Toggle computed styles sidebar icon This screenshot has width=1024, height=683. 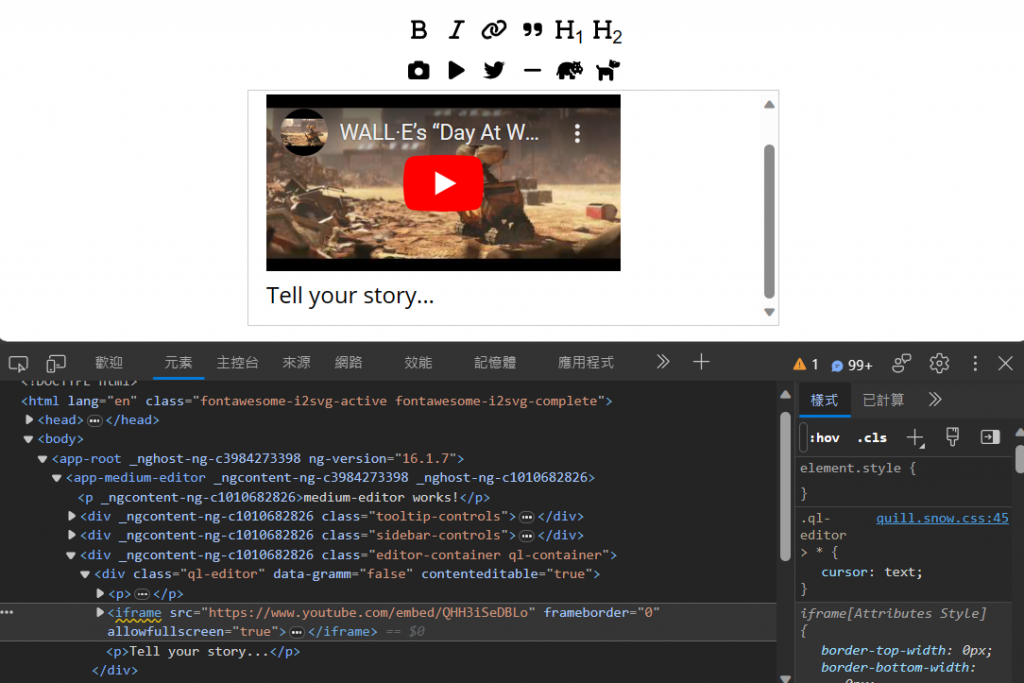coord(990,437)
